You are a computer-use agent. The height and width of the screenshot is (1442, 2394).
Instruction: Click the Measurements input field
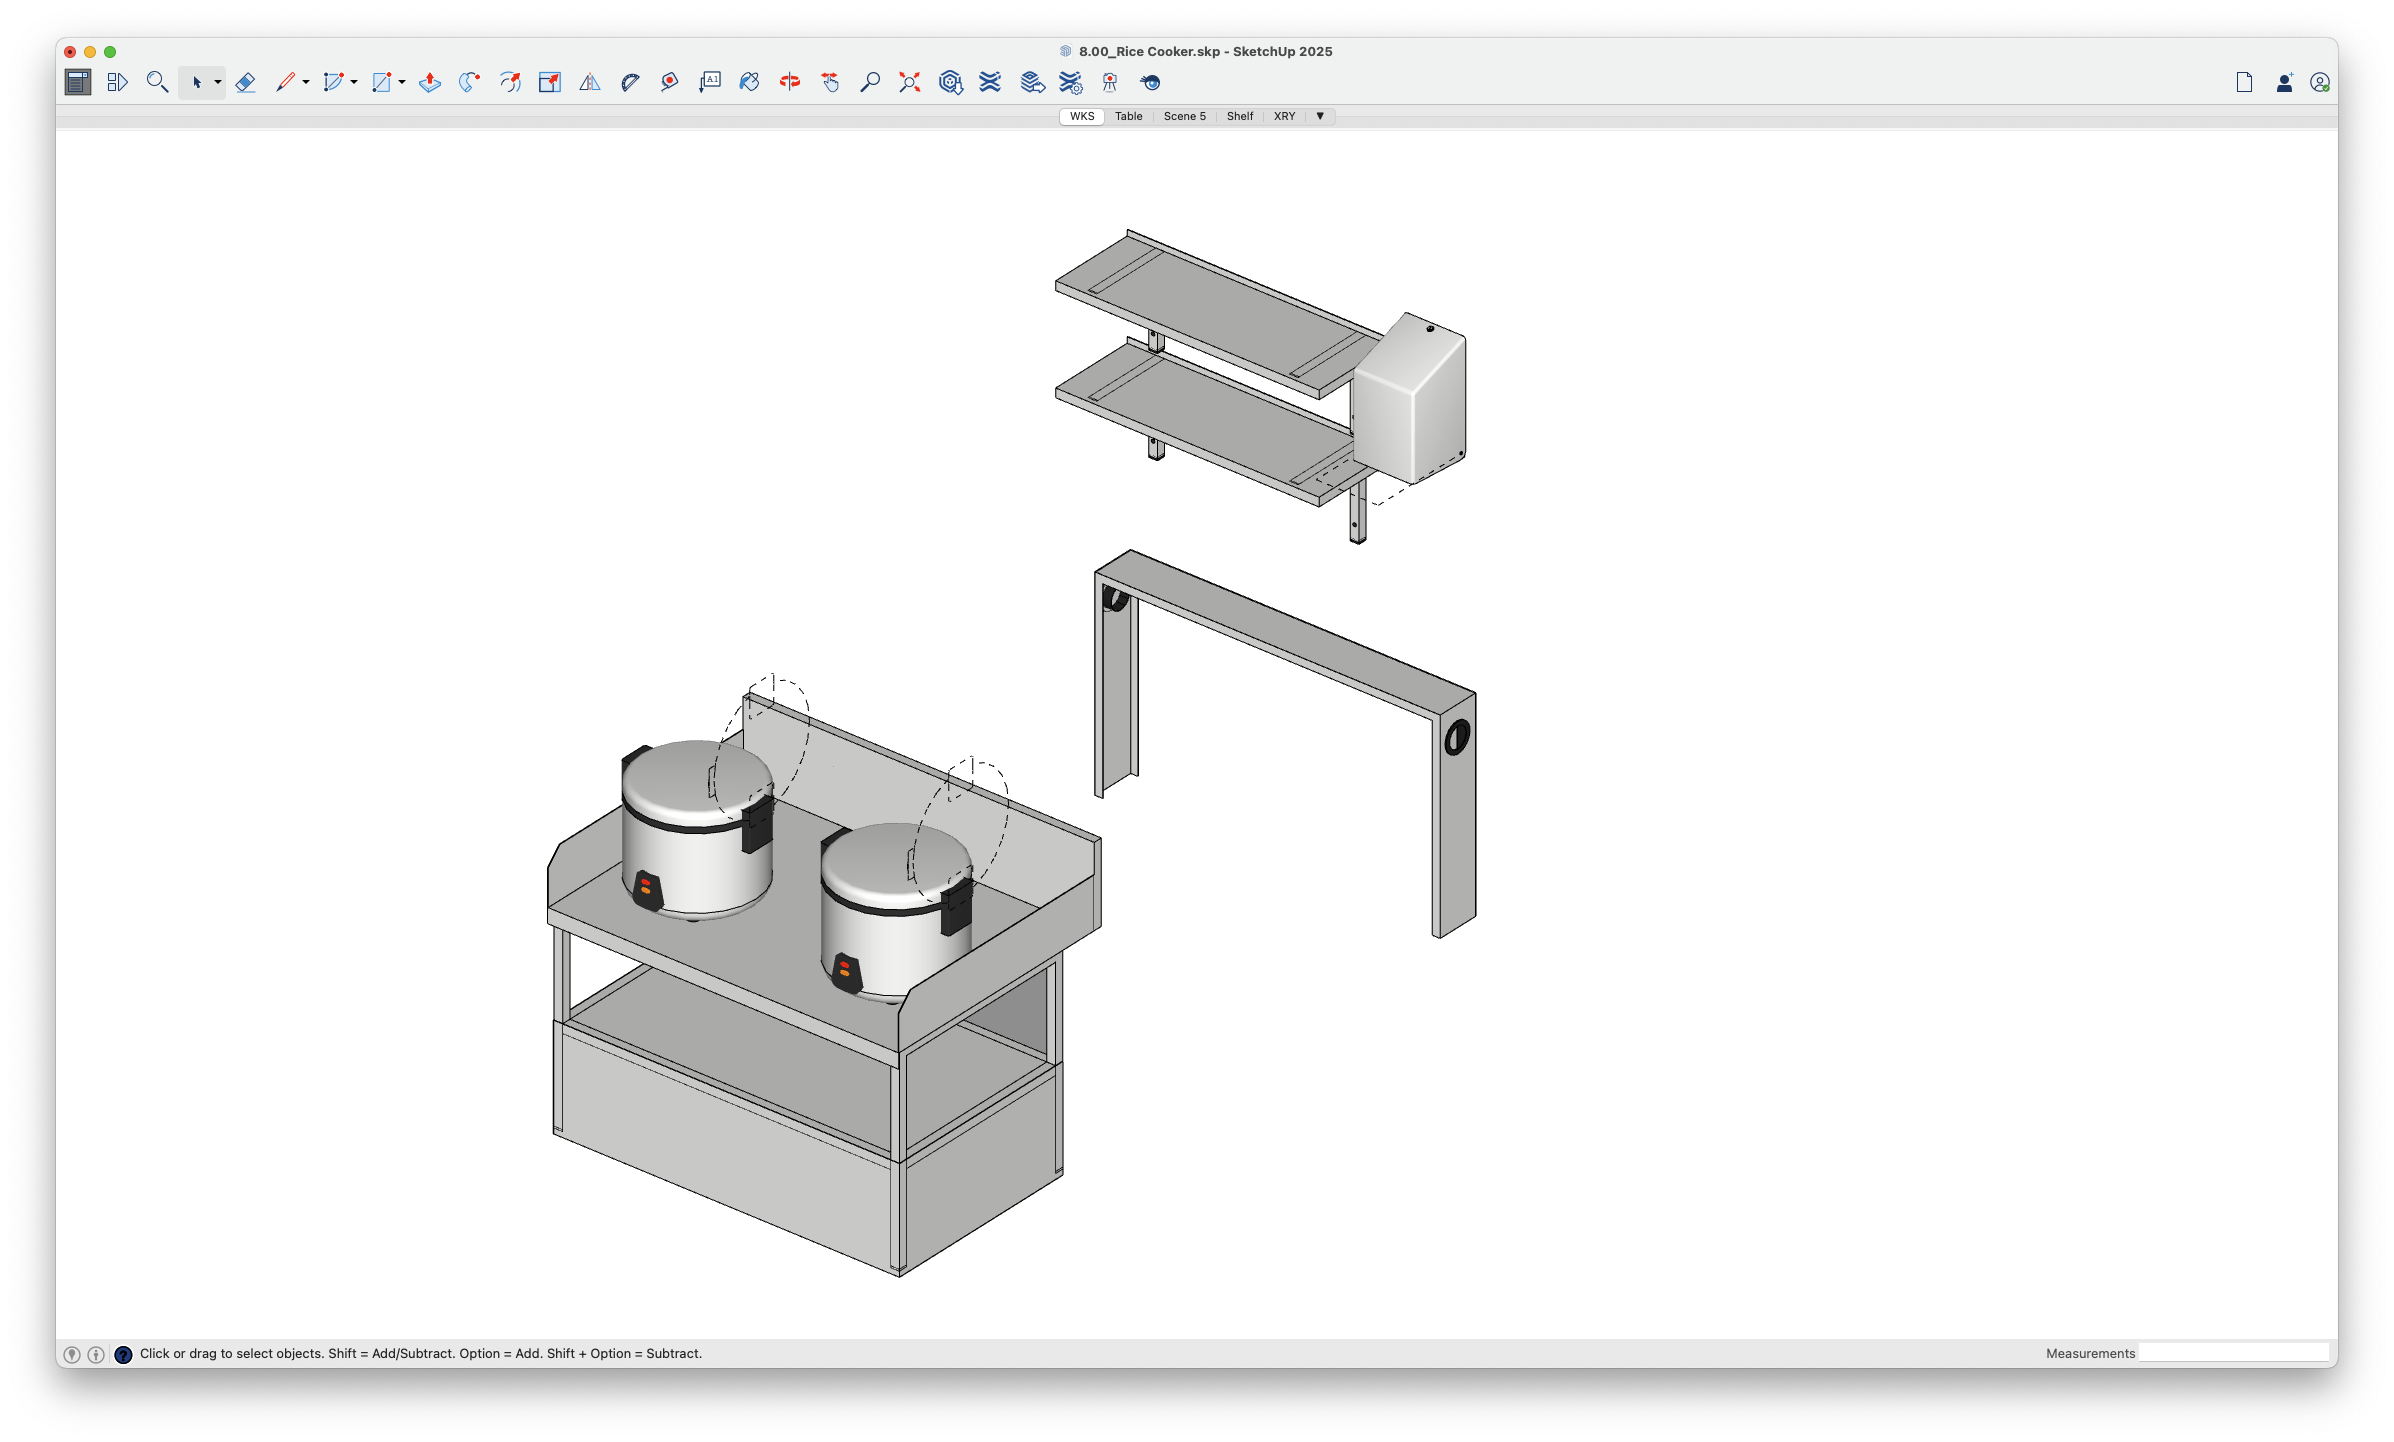point(2232,1353)
